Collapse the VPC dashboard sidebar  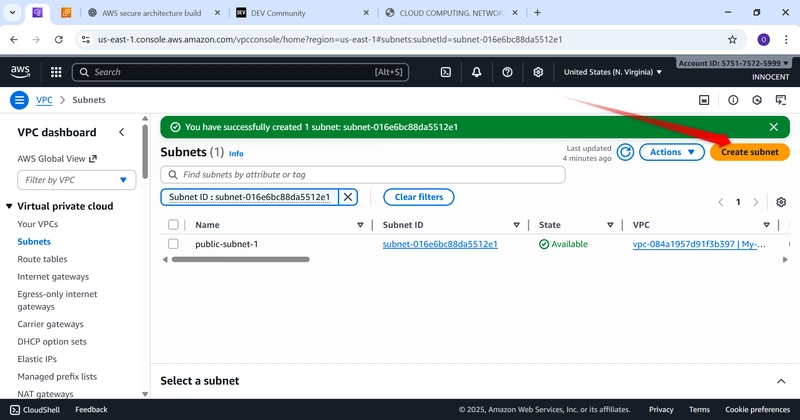[121, 132]
